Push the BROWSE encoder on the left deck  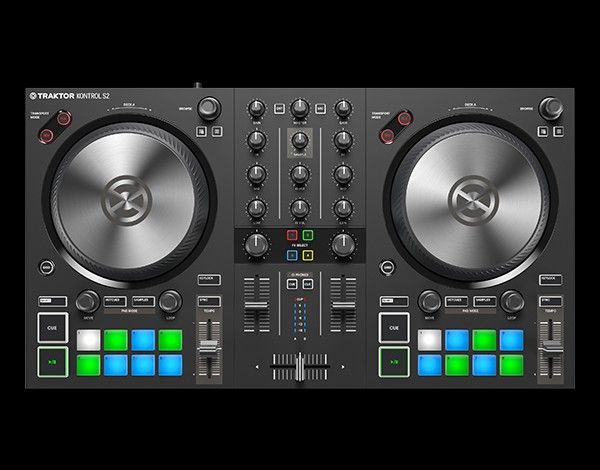point(209,108)
